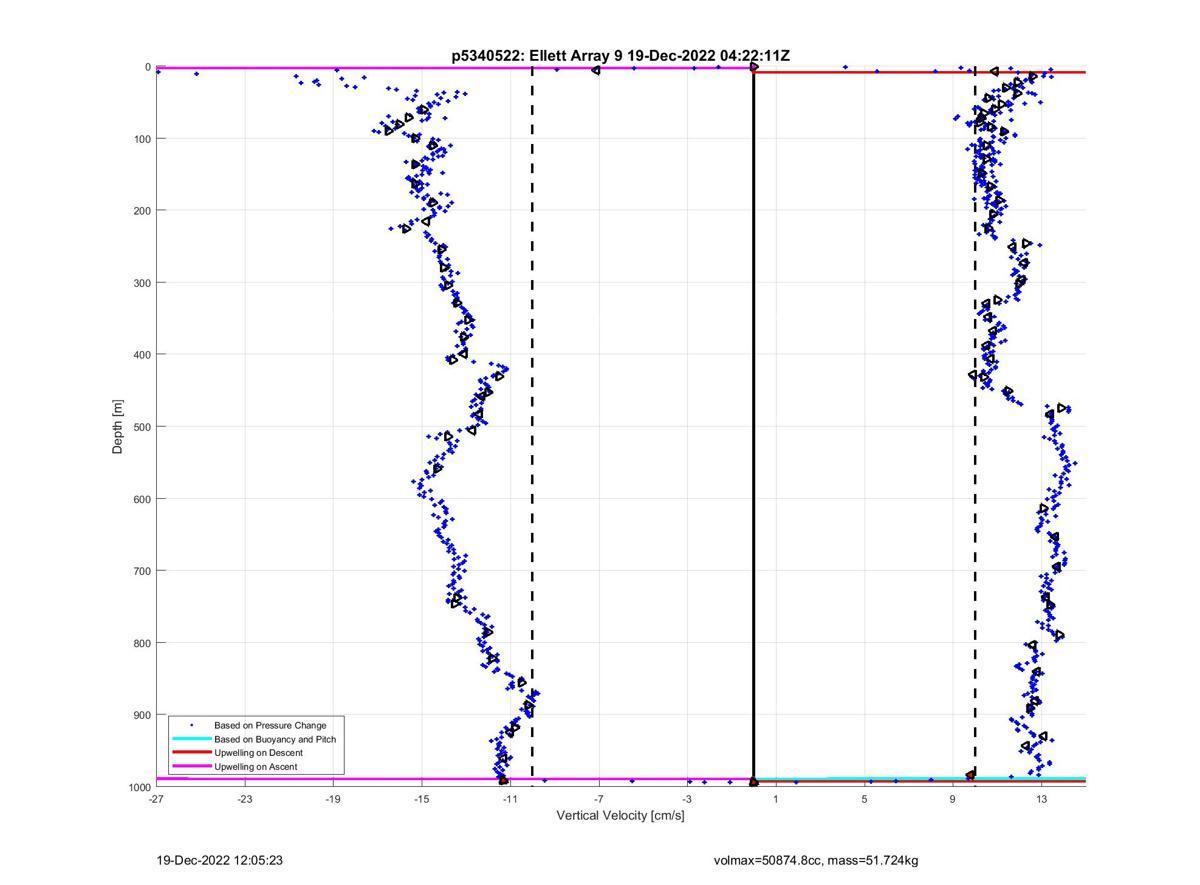Click x-axis tick label 5

coord(864,799)
